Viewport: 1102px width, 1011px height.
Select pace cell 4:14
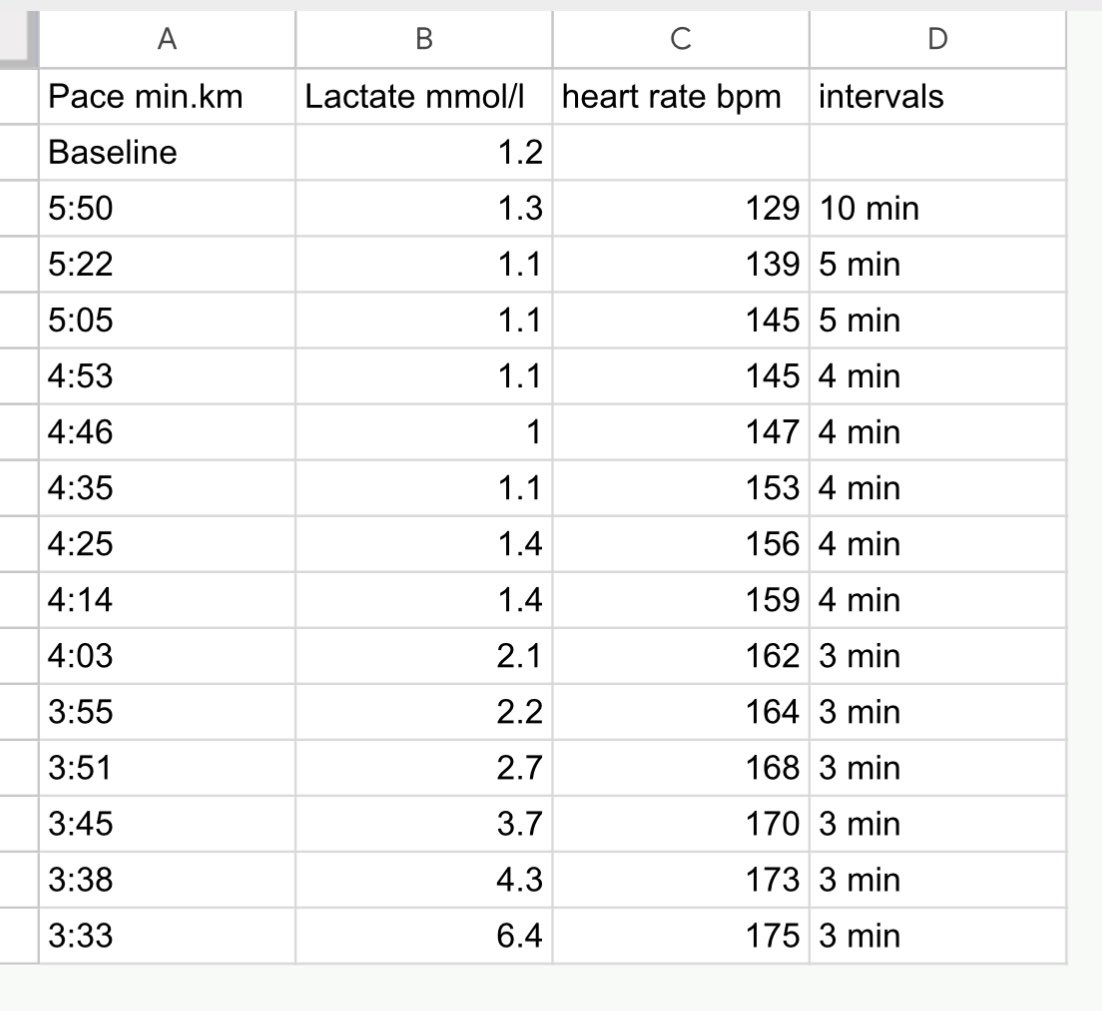167,600
